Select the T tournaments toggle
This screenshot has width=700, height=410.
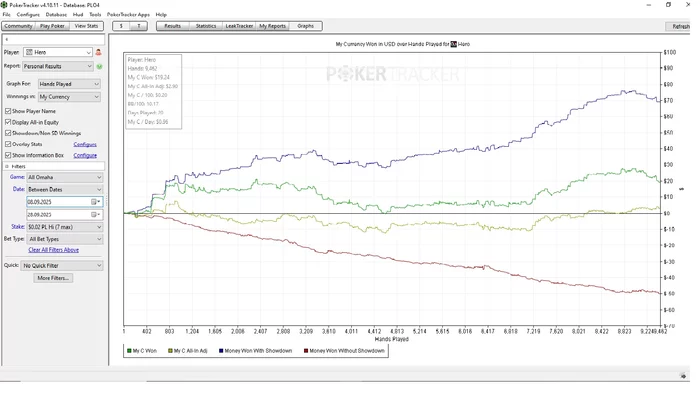139,26
